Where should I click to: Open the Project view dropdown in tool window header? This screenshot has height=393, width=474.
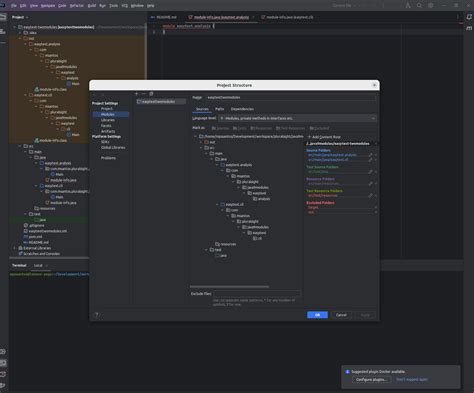pyautogui.click(x=20, y=17)
